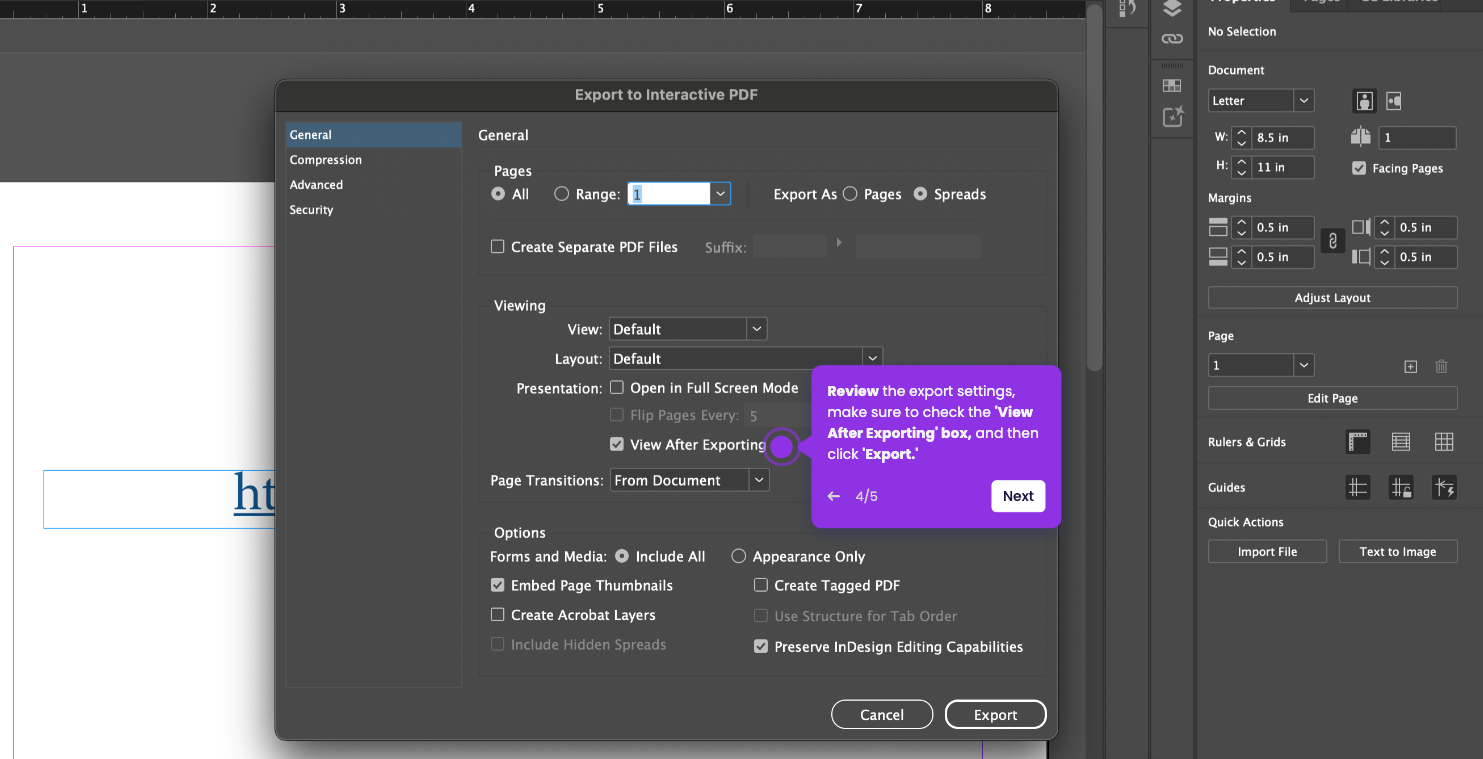Open the Compression section

[x=373, y=160]
